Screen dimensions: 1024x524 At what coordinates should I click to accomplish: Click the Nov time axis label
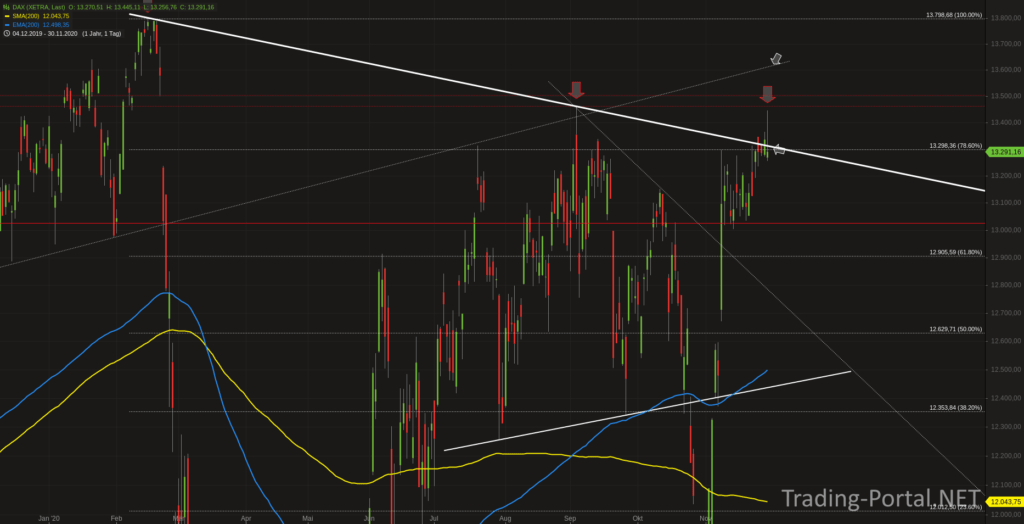(x=705, y=519)
